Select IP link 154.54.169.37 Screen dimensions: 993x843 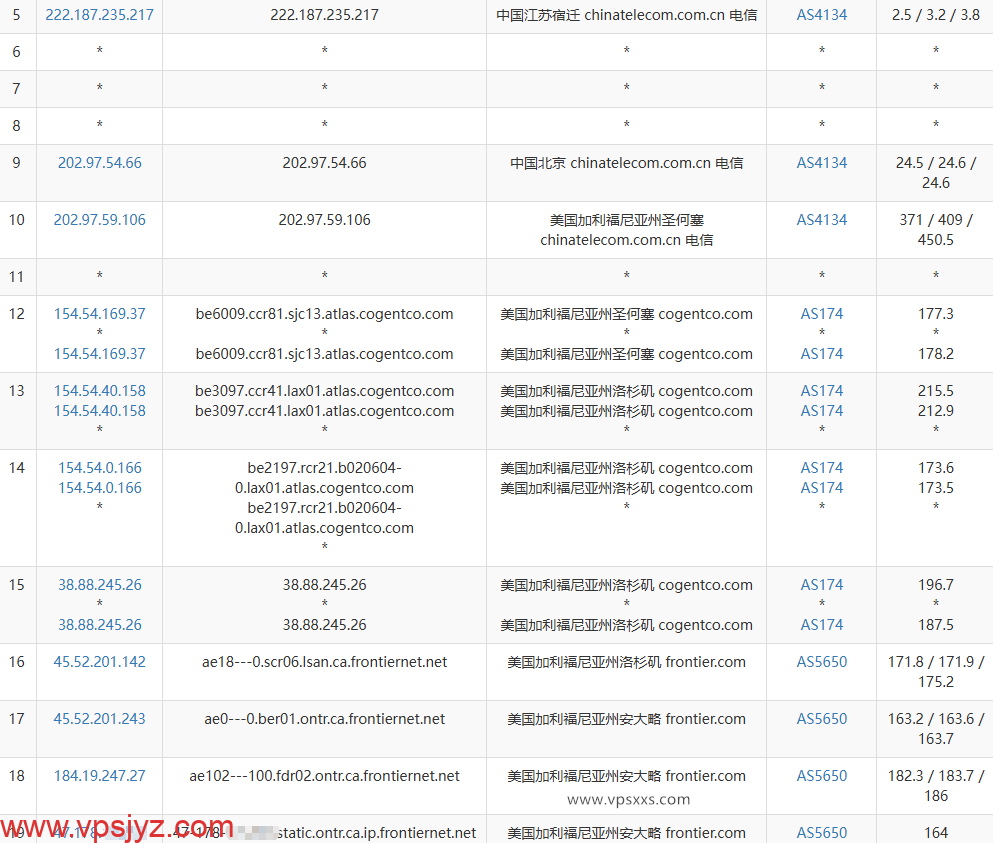[x=99, y=313]
